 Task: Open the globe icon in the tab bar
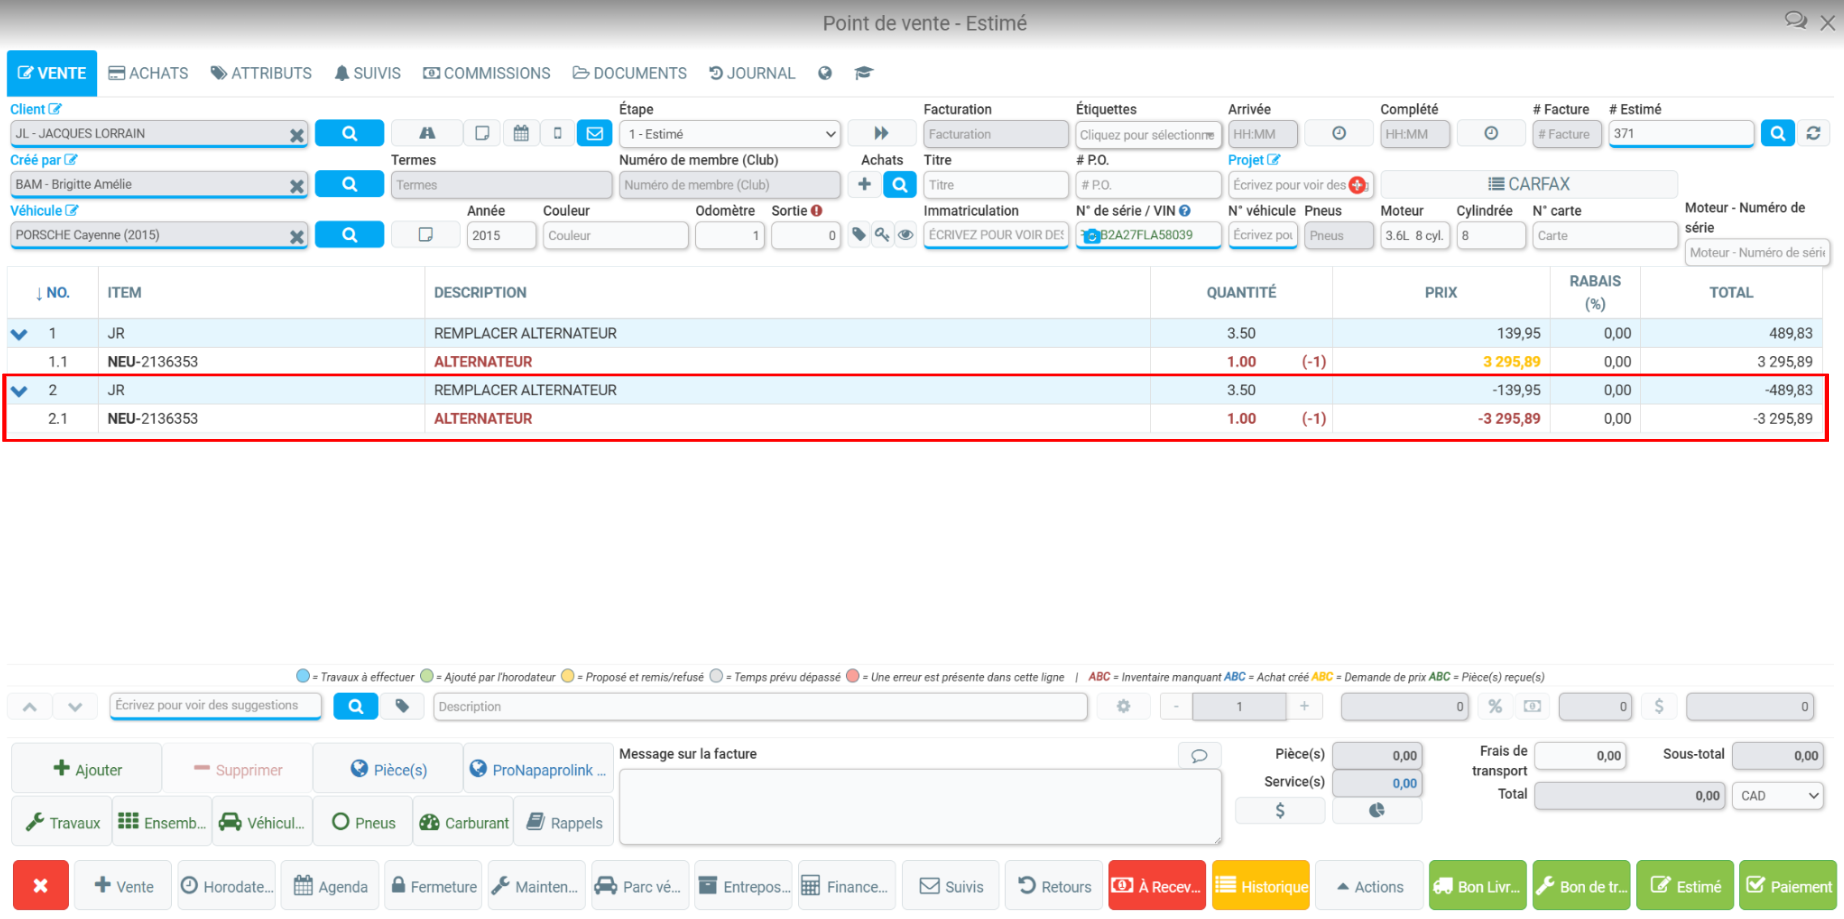(825, 73)
